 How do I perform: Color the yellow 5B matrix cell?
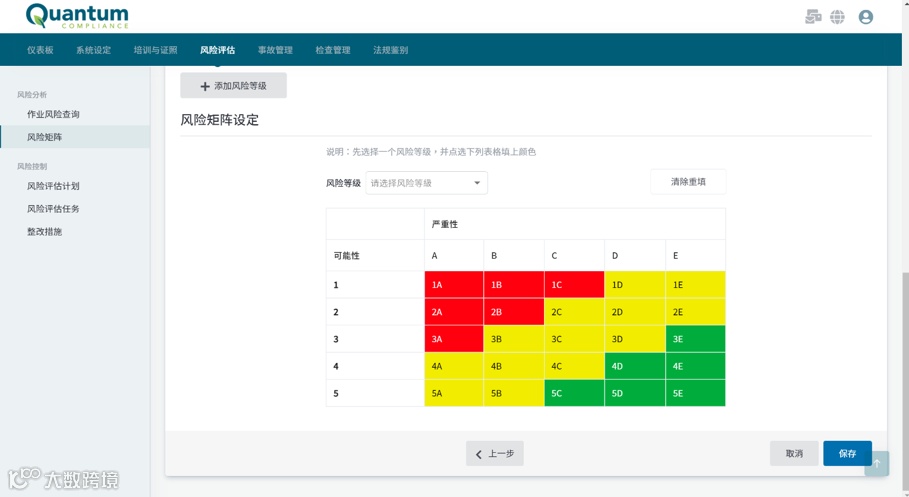pos(514,393)
